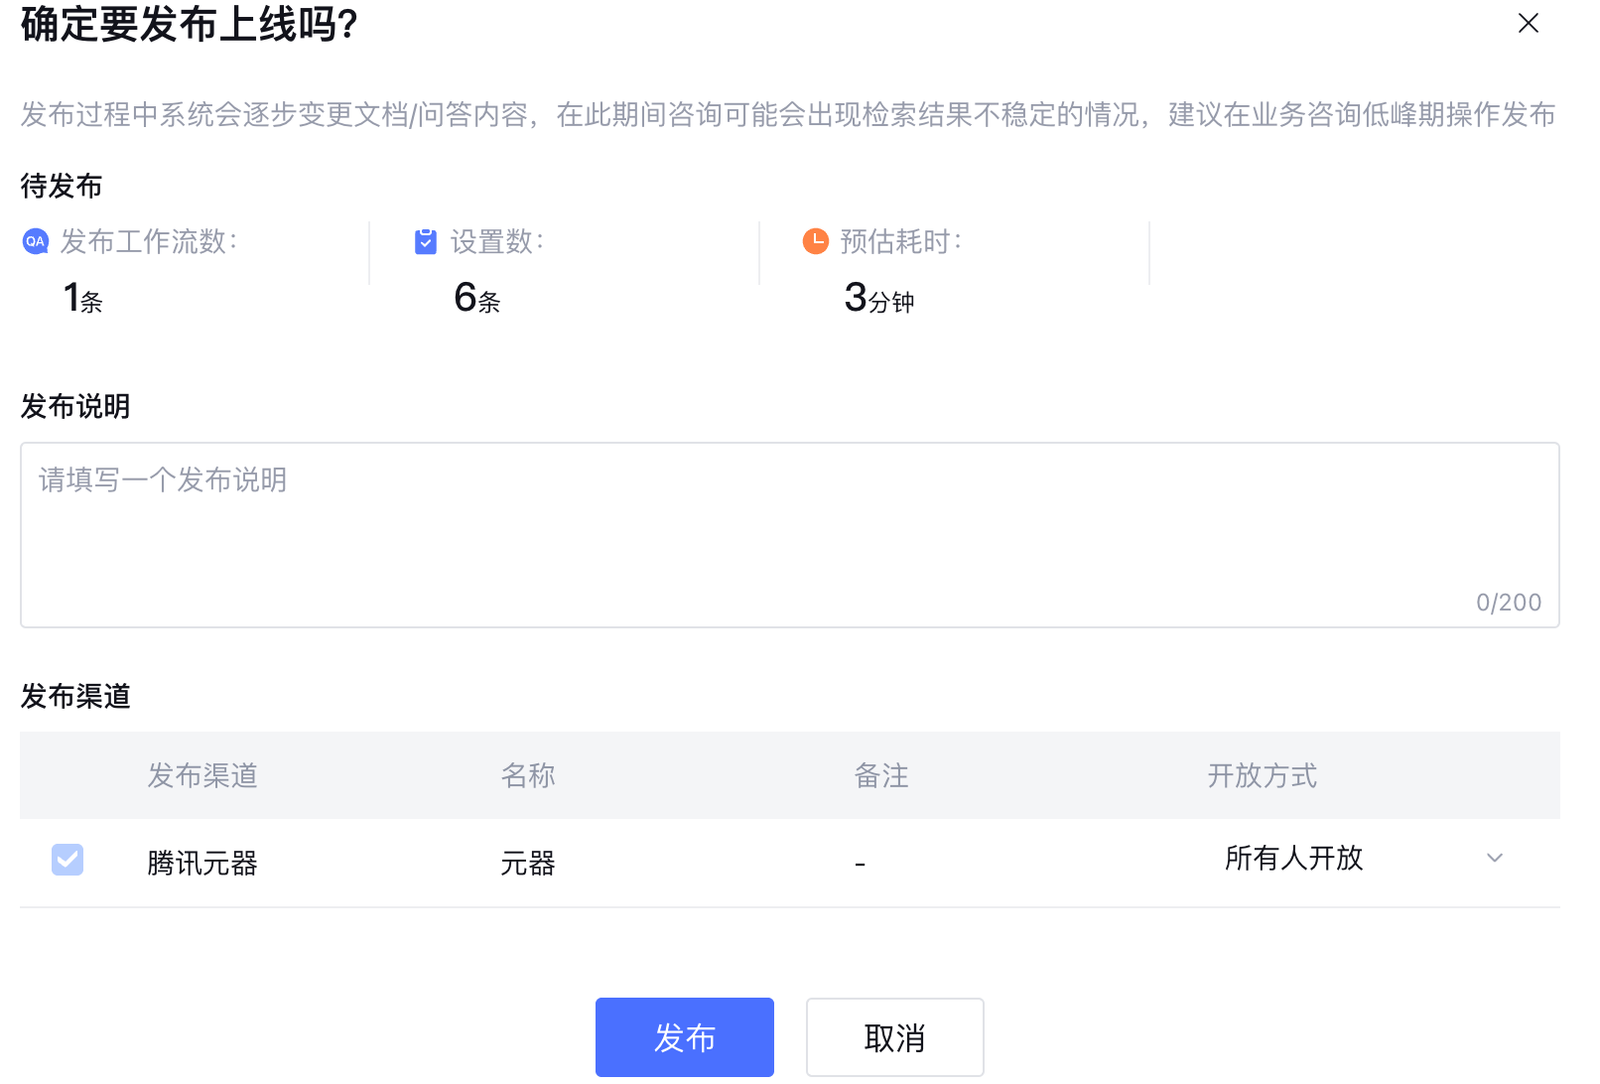Click the chevron arrow in 开放方式 column
The image size is (1600, 1084).
[1494, 858]
